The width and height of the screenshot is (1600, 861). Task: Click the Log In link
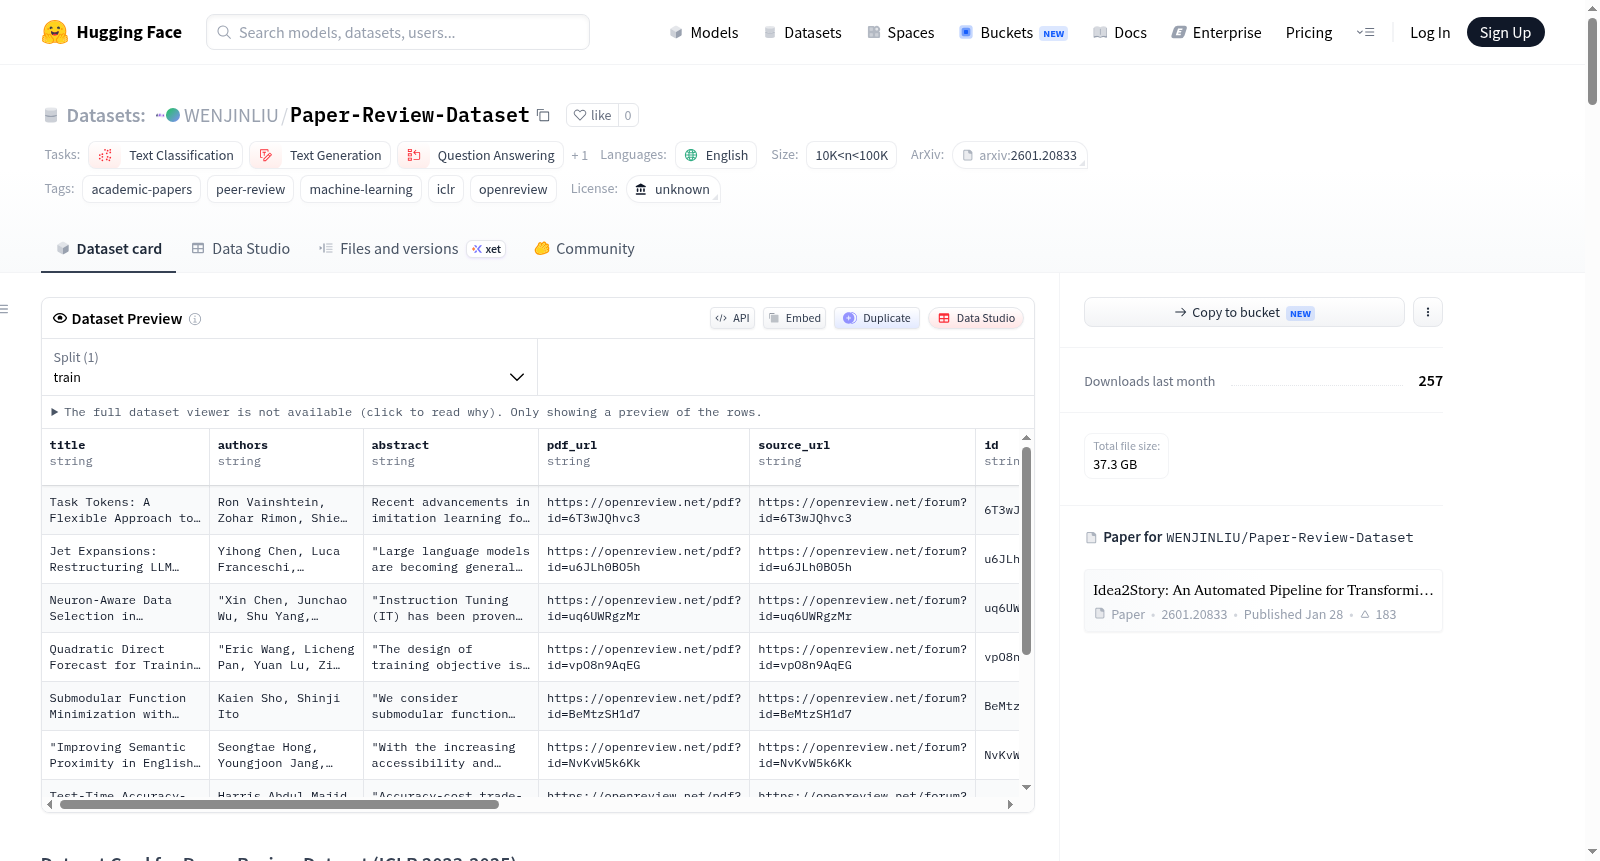coord(1429,32)
